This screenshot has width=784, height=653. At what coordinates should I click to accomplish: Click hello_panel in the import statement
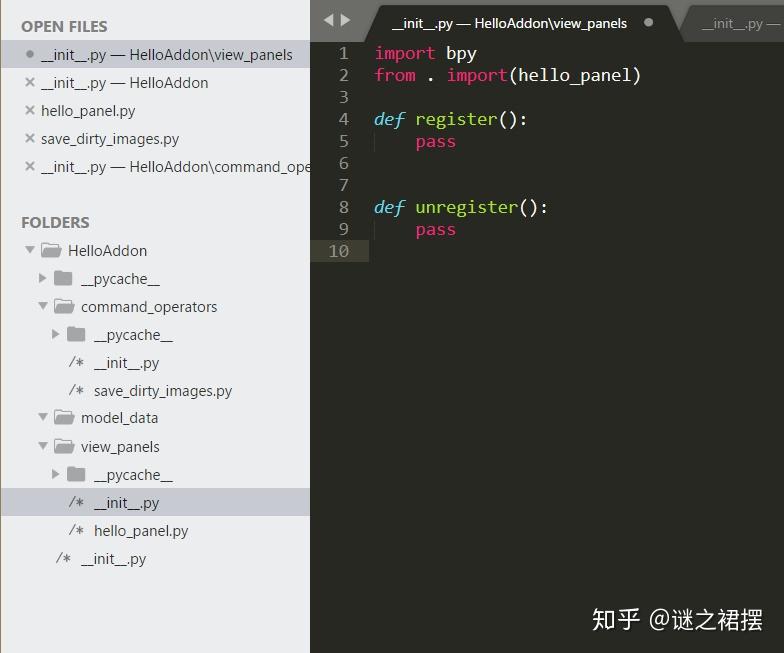pos(574,75)
